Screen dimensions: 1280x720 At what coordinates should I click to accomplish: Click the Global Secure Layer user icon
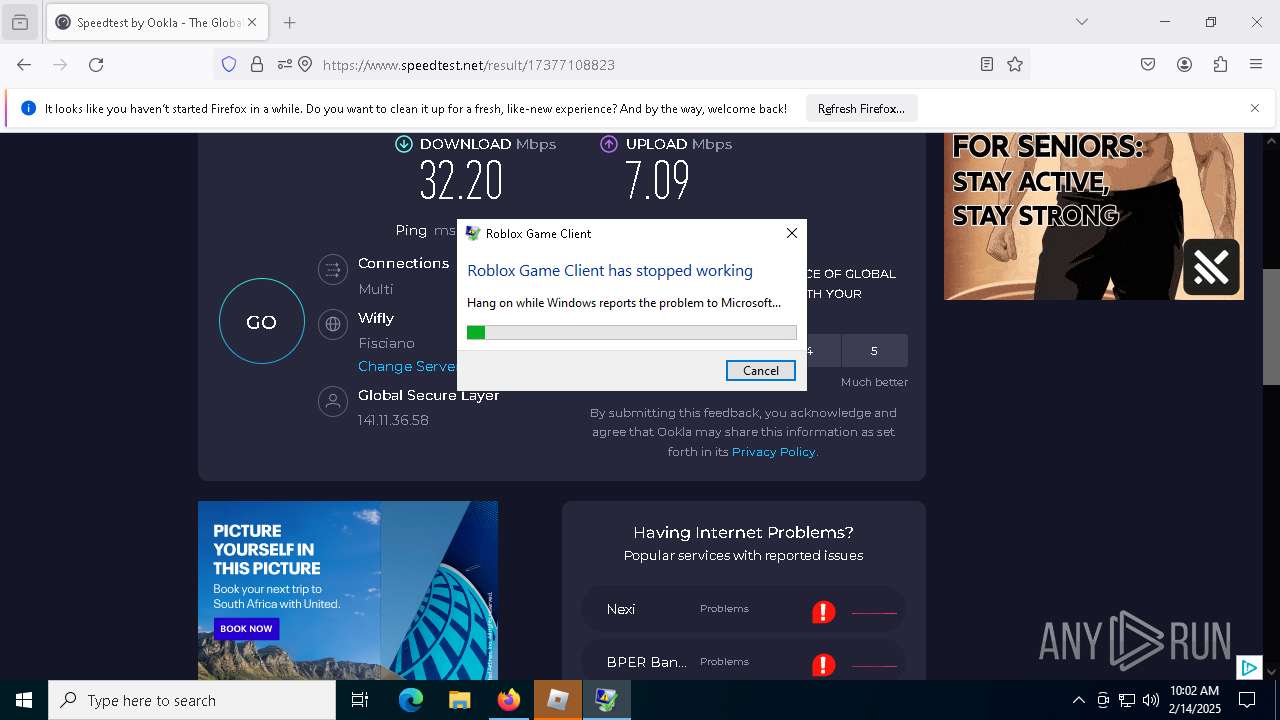coord(332,401)
